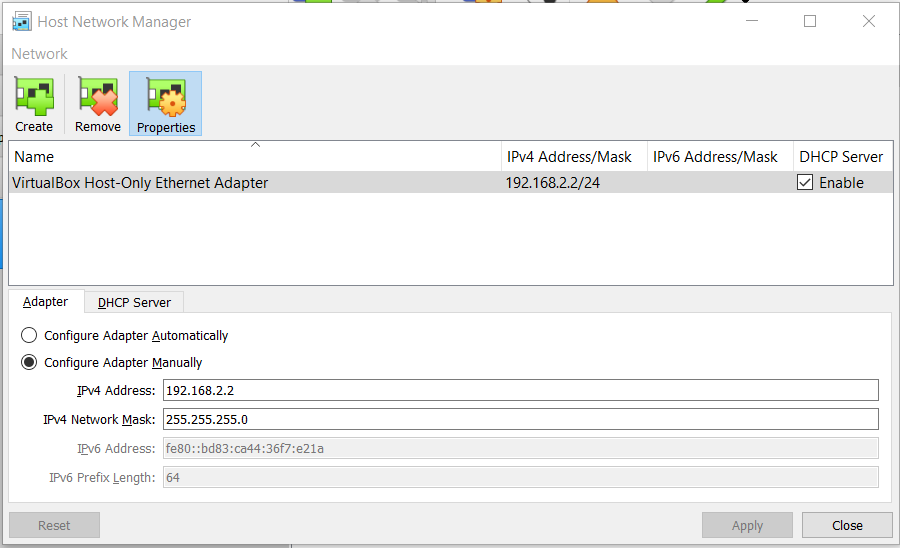Switch to the Adapter tab

(46, 302)
